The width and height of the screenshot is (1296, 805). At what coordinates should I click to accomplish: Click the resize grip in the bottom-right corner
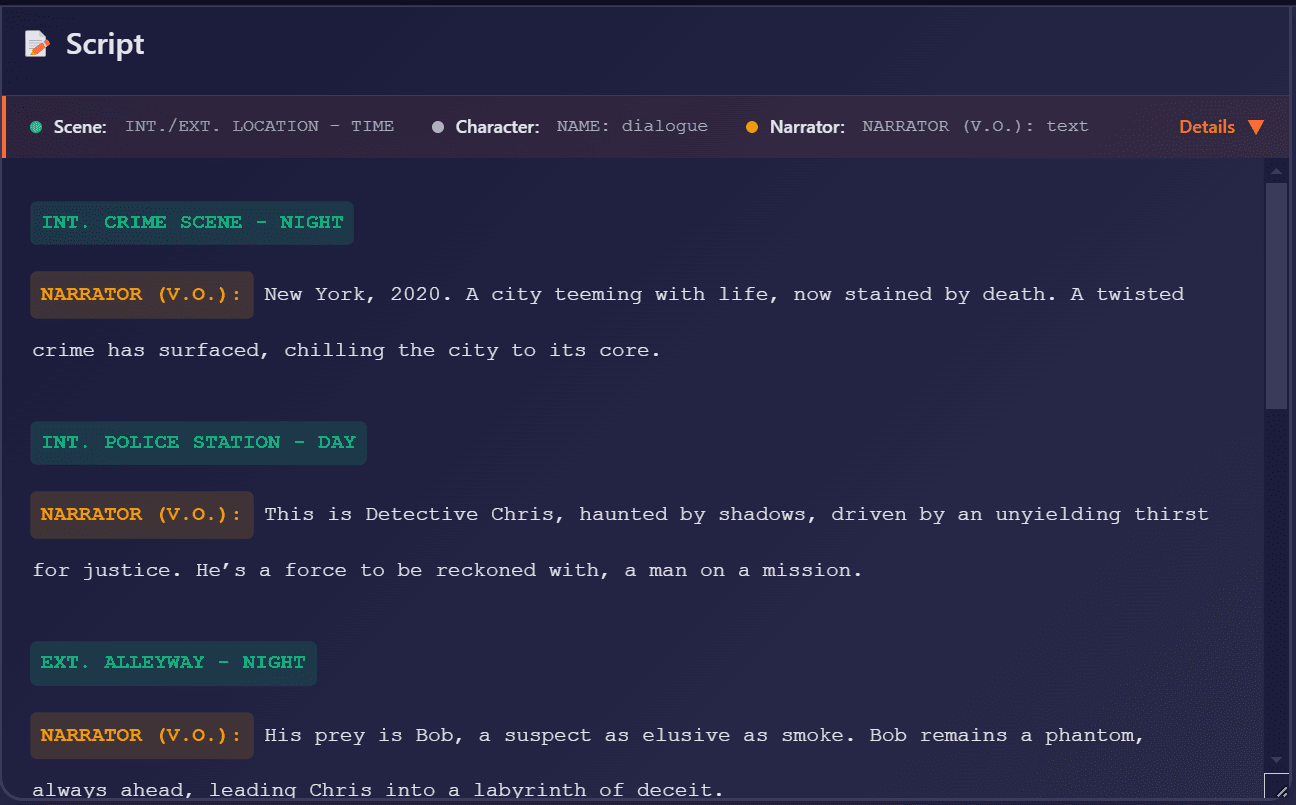pos(1279,789)
